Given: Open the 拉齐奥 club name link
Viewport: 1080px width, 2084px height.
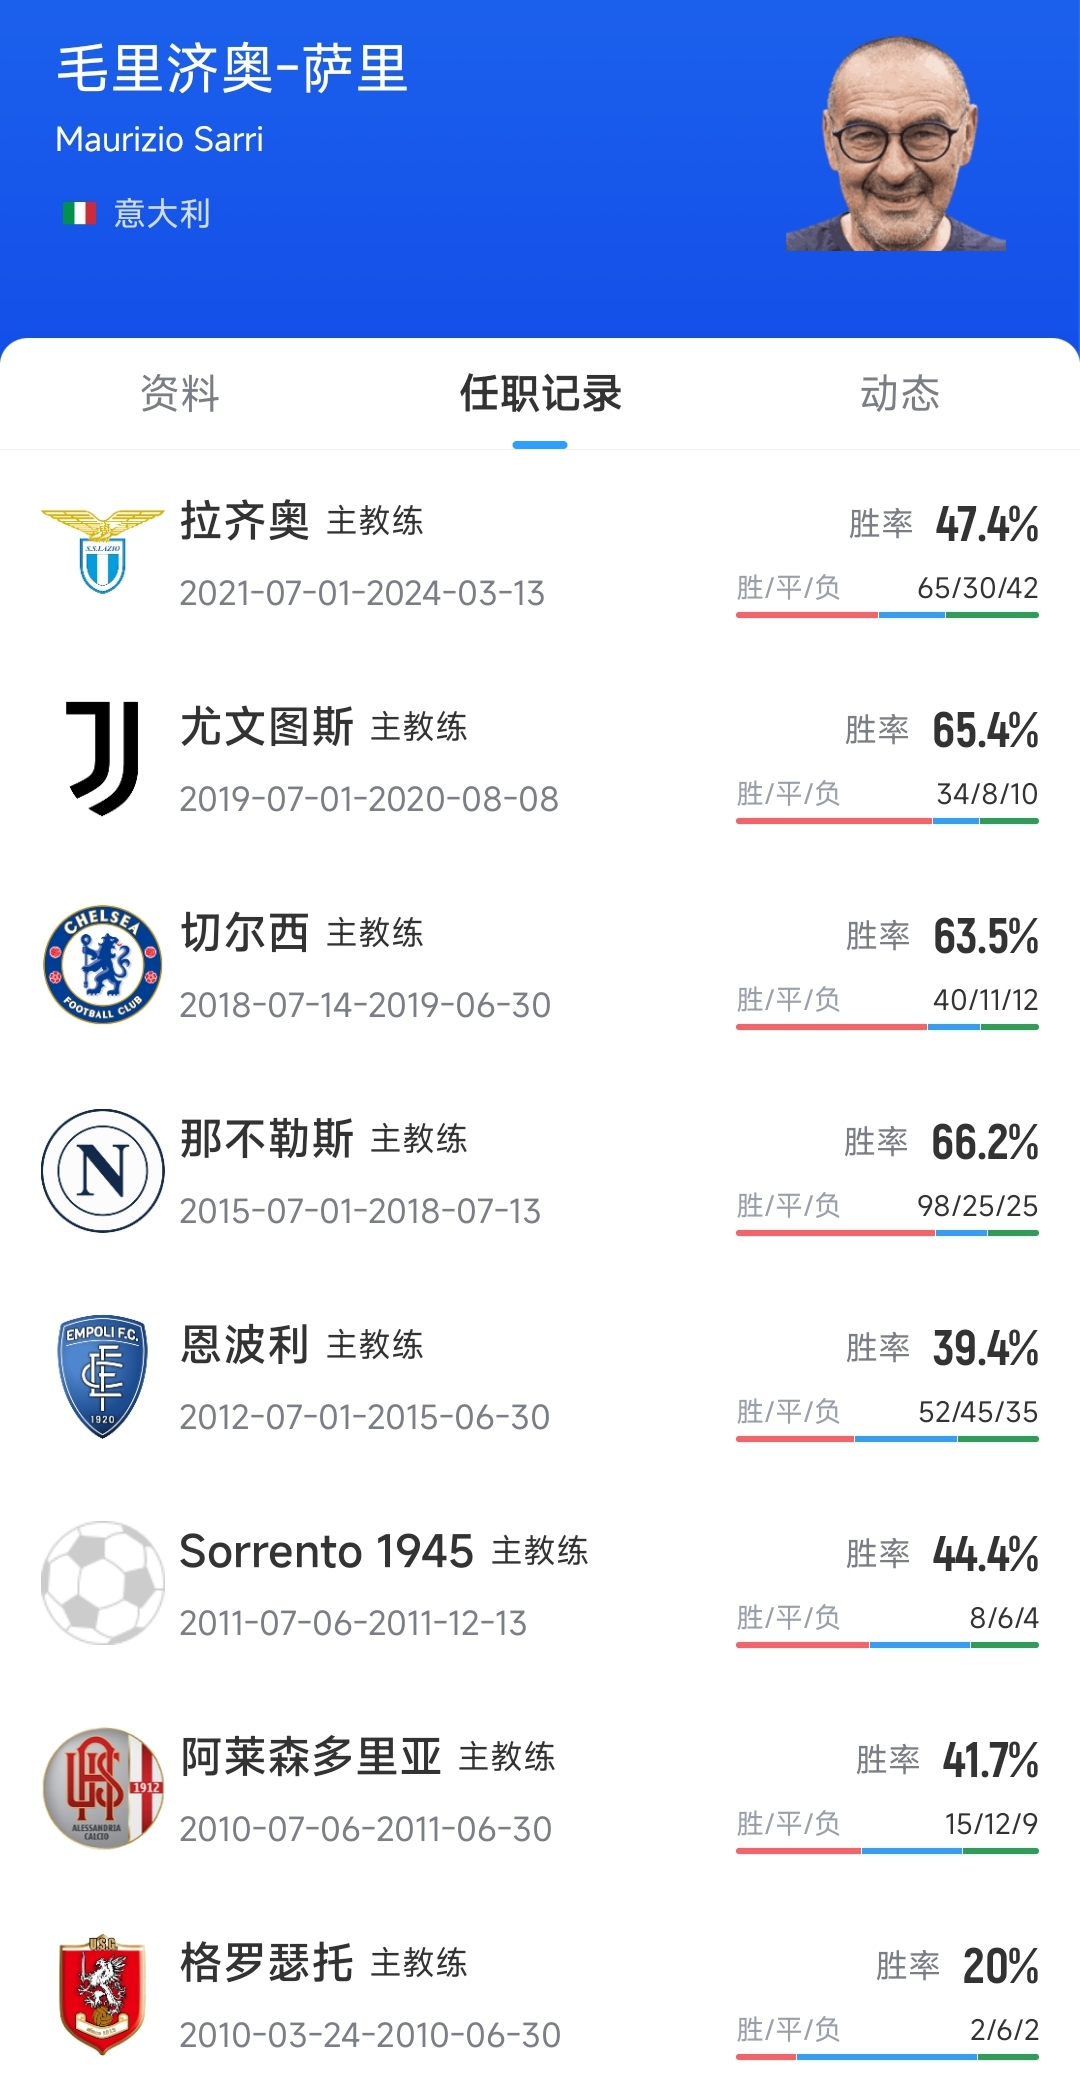Looking at the screenshot, I should pyautogui.click(x=244, y=521).
